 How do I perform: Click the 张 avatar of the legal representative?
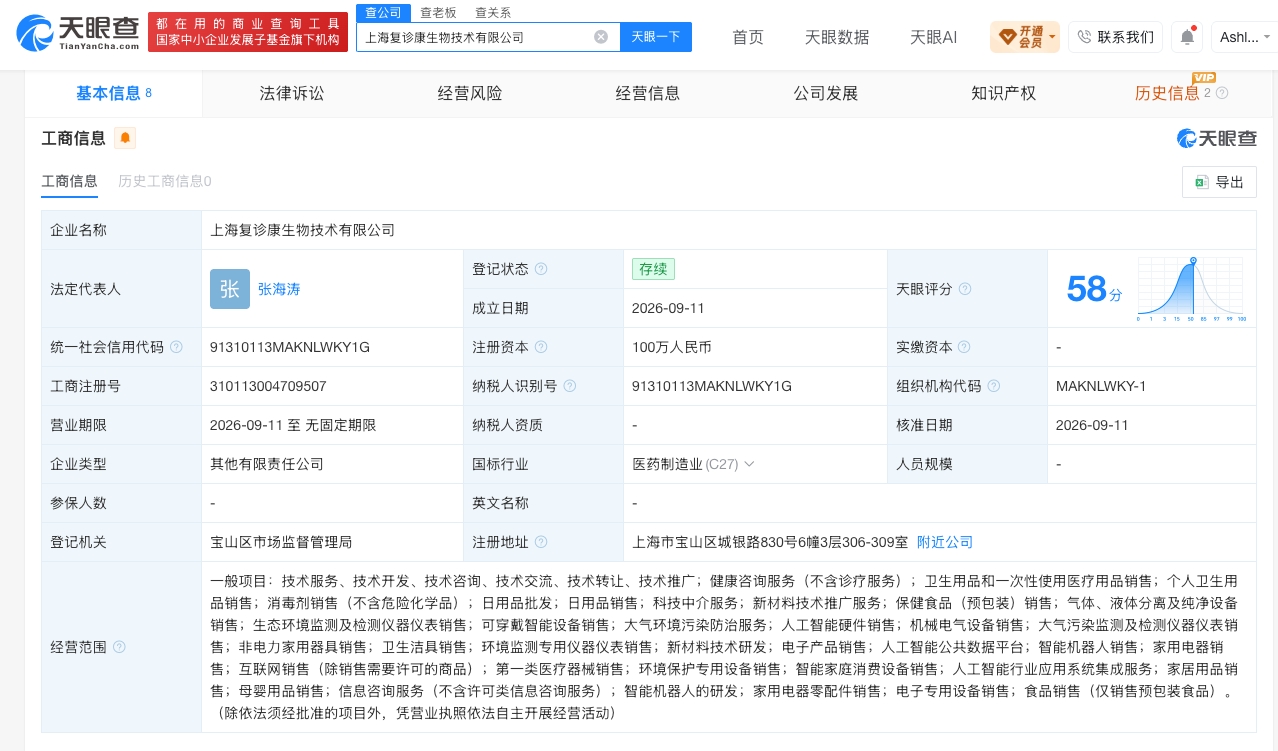[x=230, y=289]
